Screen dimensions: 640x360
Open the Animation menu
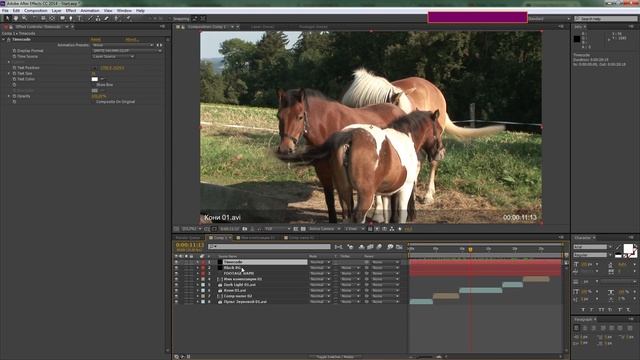pos(89,11)
